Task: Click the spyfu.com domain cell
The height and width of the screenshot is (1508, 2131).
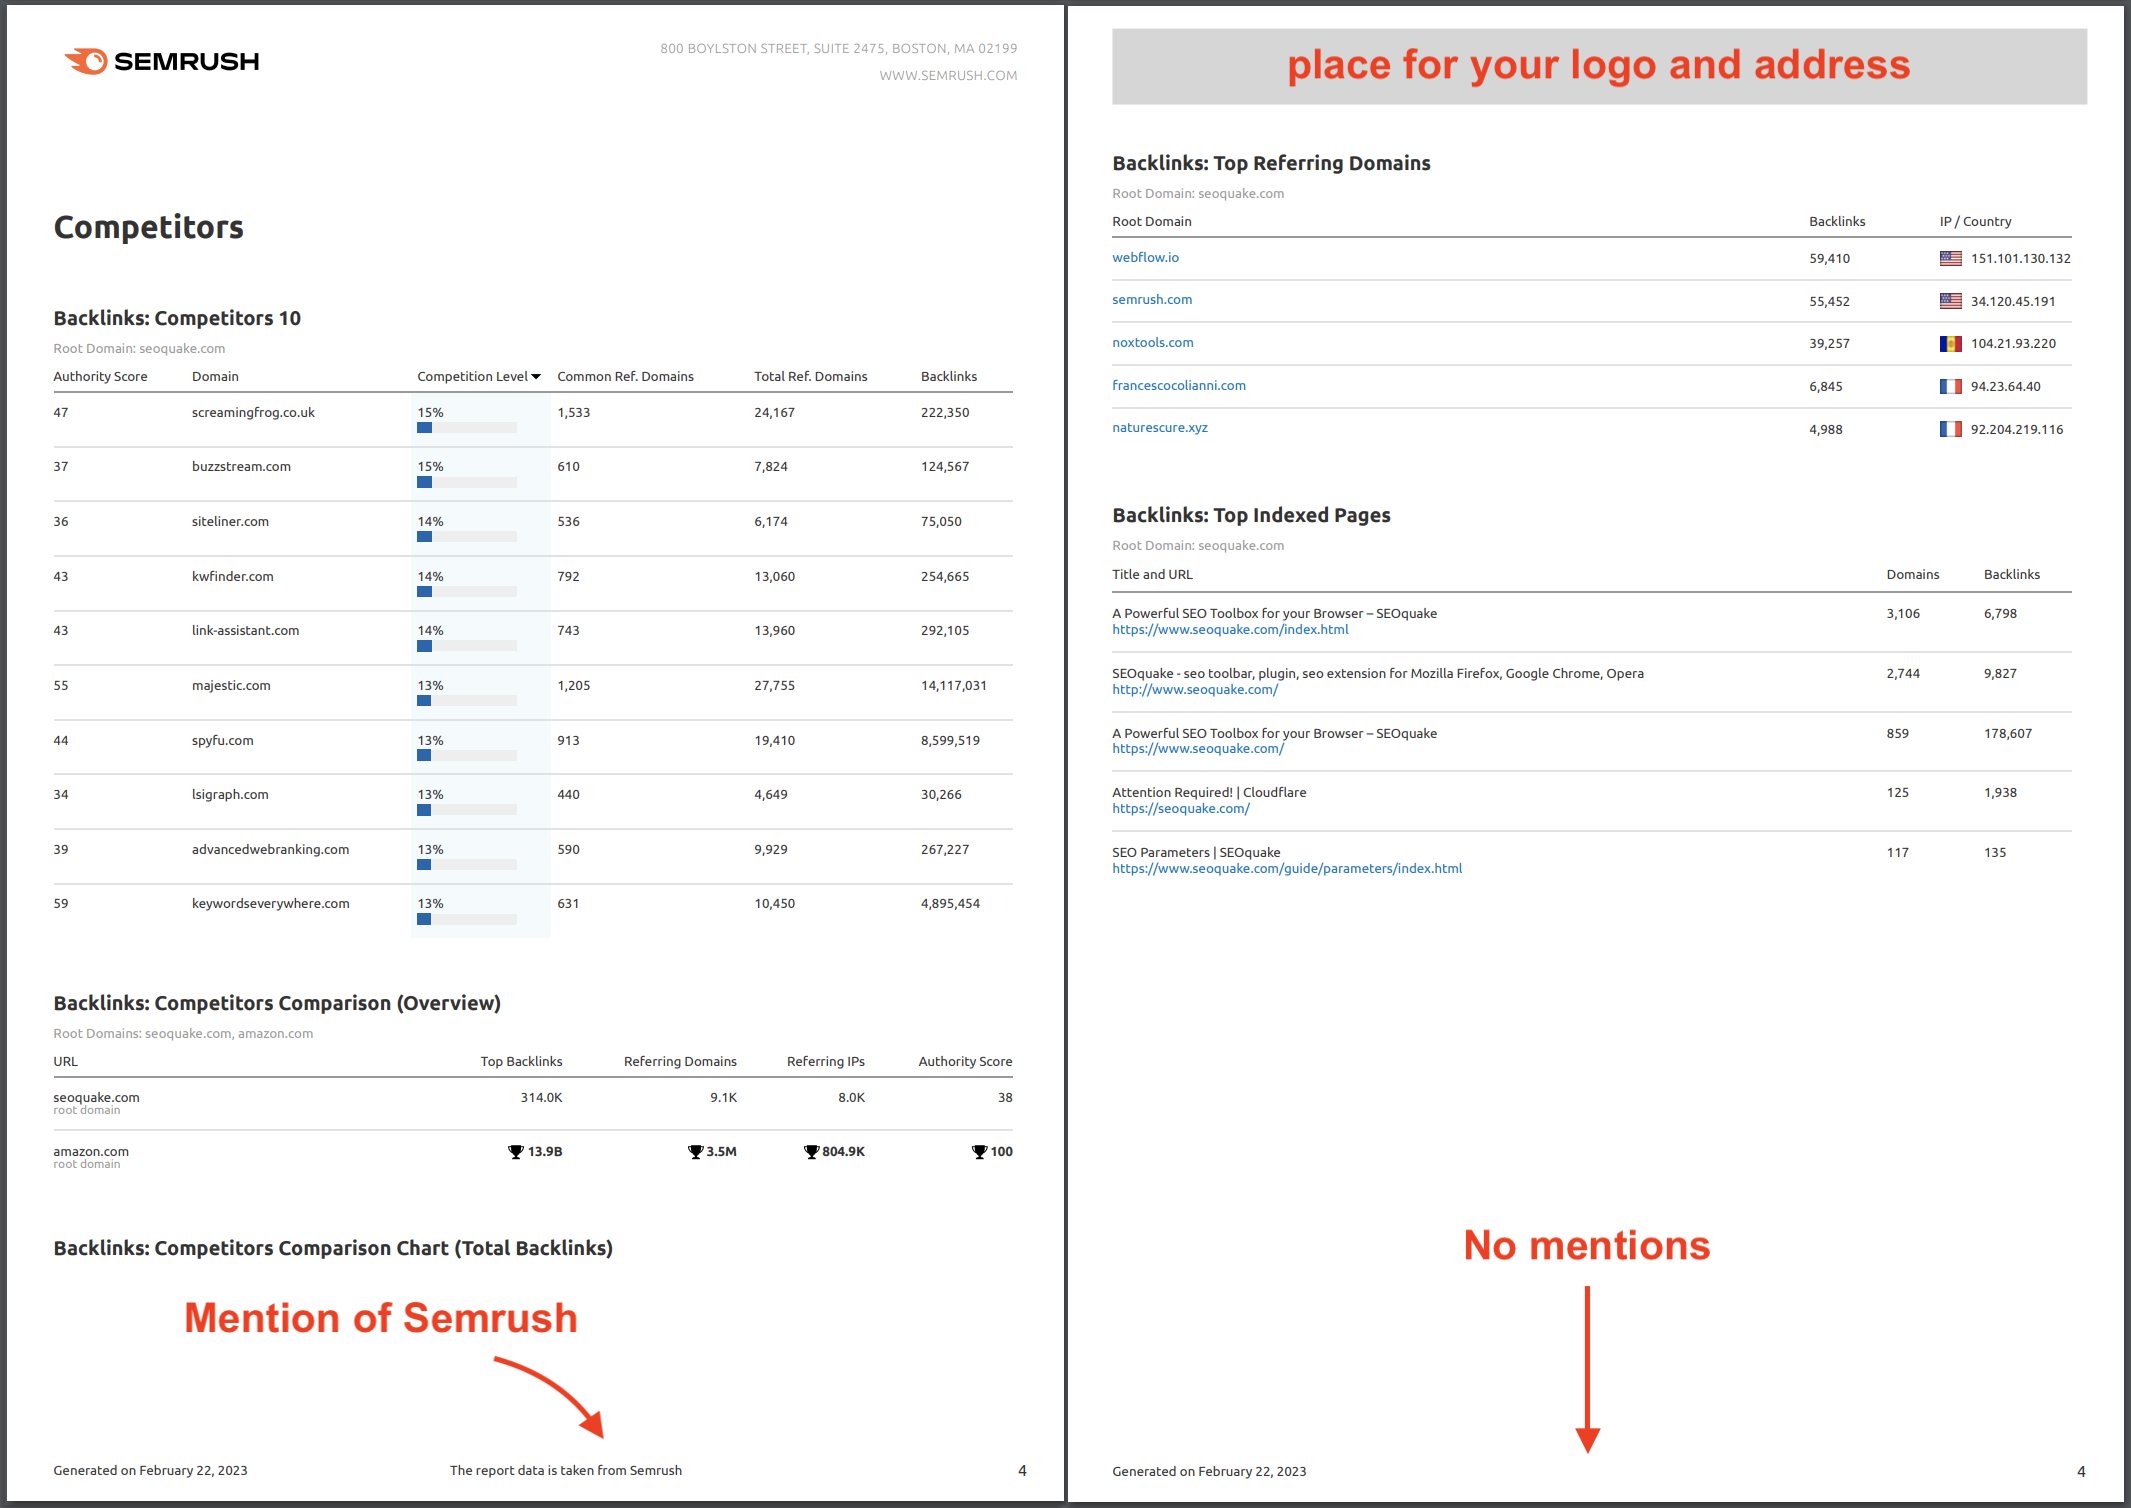Action: pos(222,740)
